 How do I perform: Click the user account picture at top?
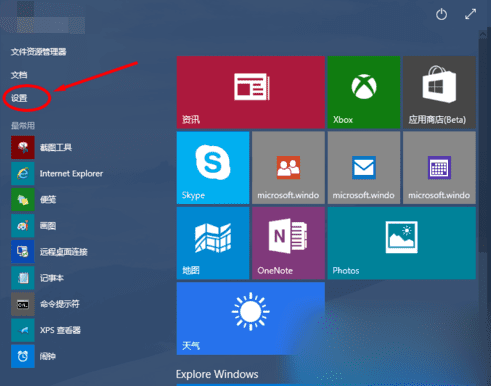(x=25, y=17)
